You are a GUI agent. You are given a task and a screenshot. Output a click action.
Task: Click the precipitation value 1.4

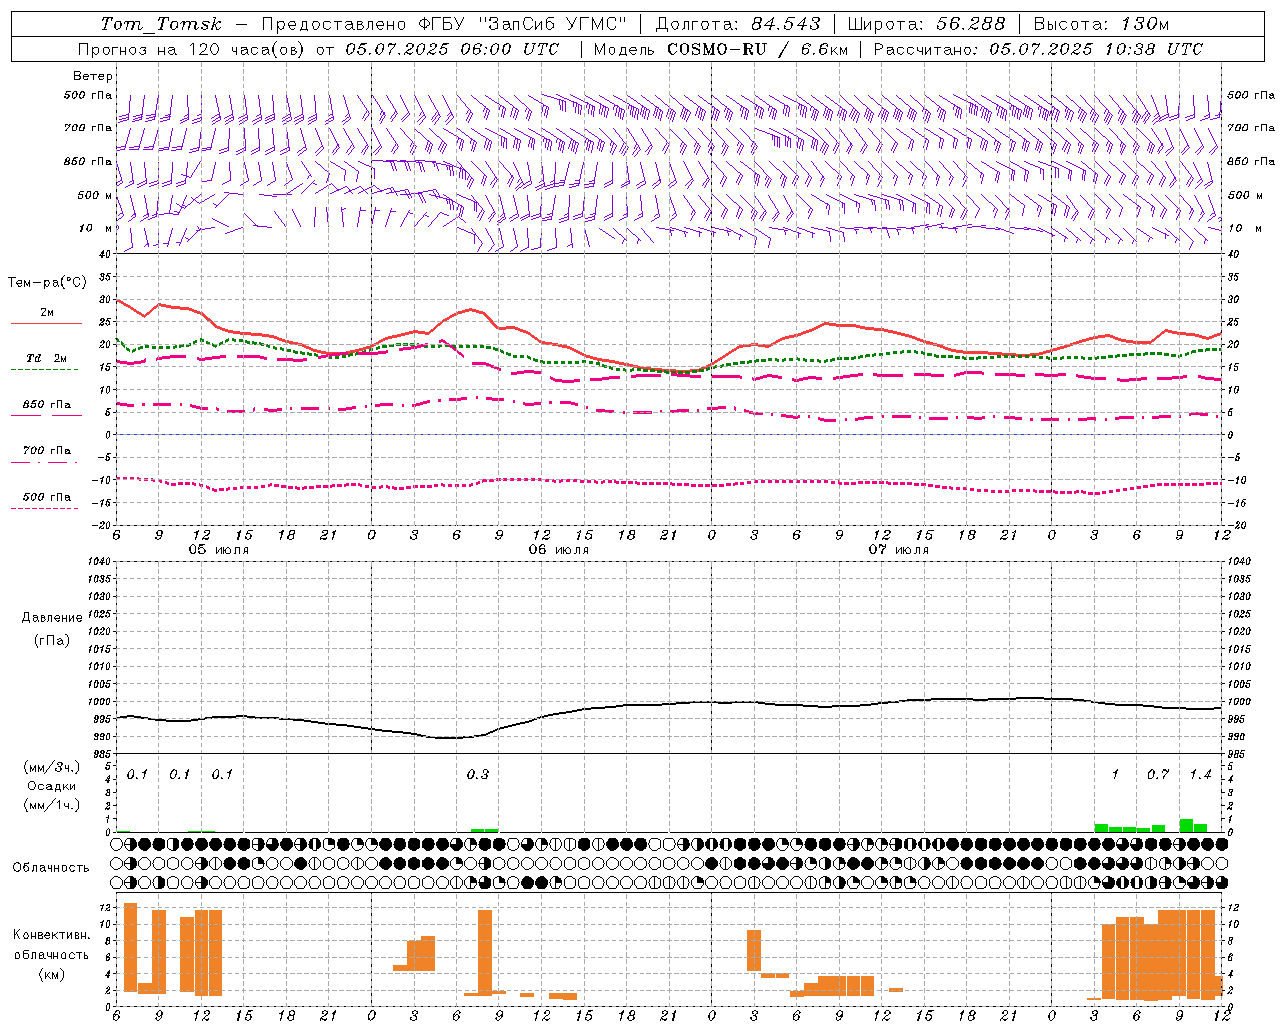(x=1200, y=774)
